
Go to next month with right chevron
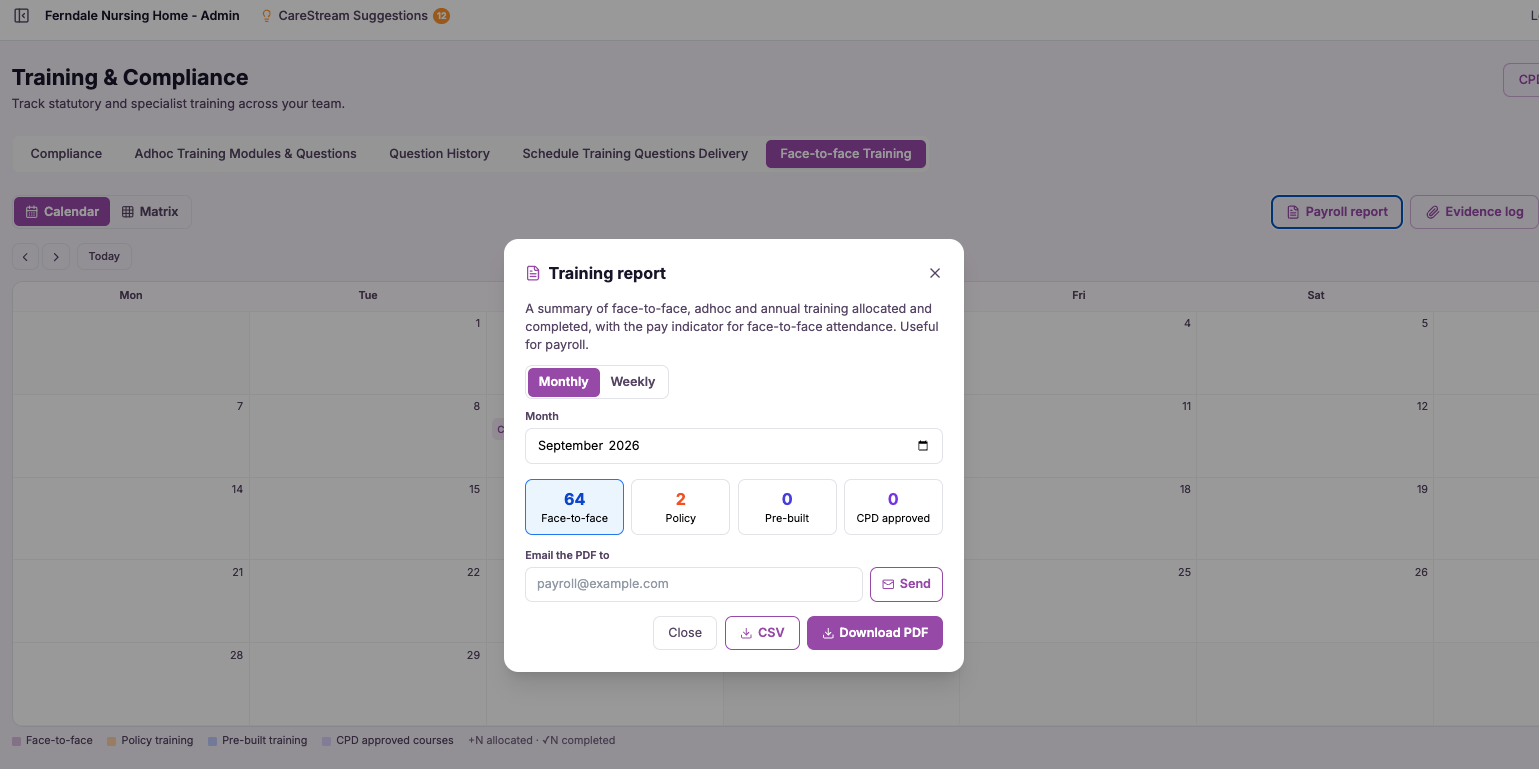(56, 257)
